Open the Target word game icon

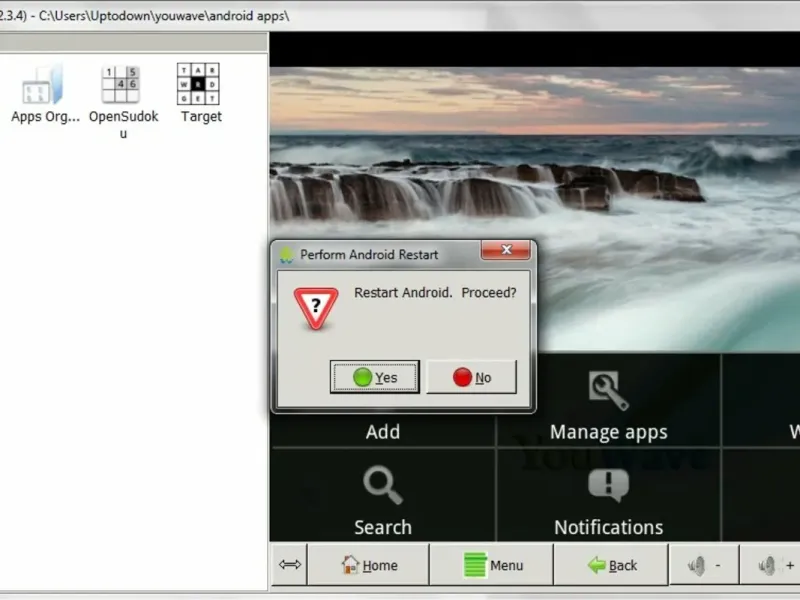click(198, 84)
